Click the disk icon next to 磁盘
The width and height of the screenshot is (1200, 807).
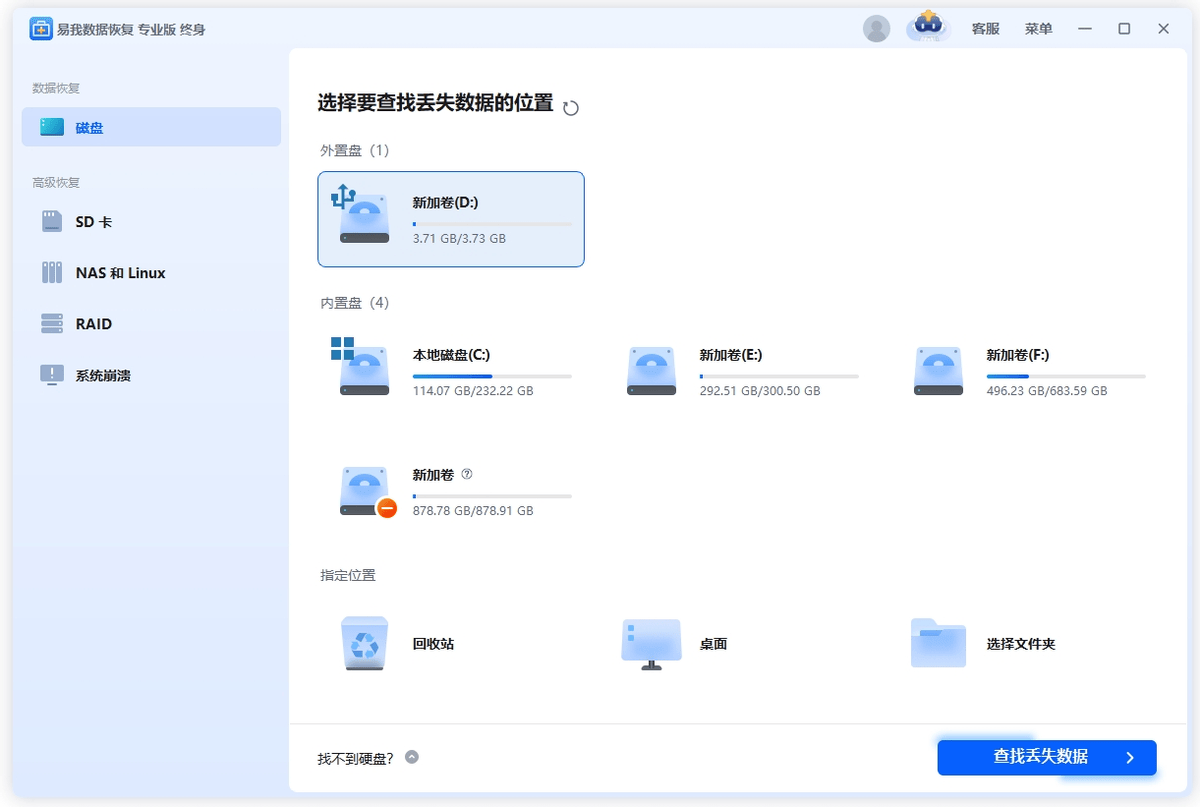point(52,127)
